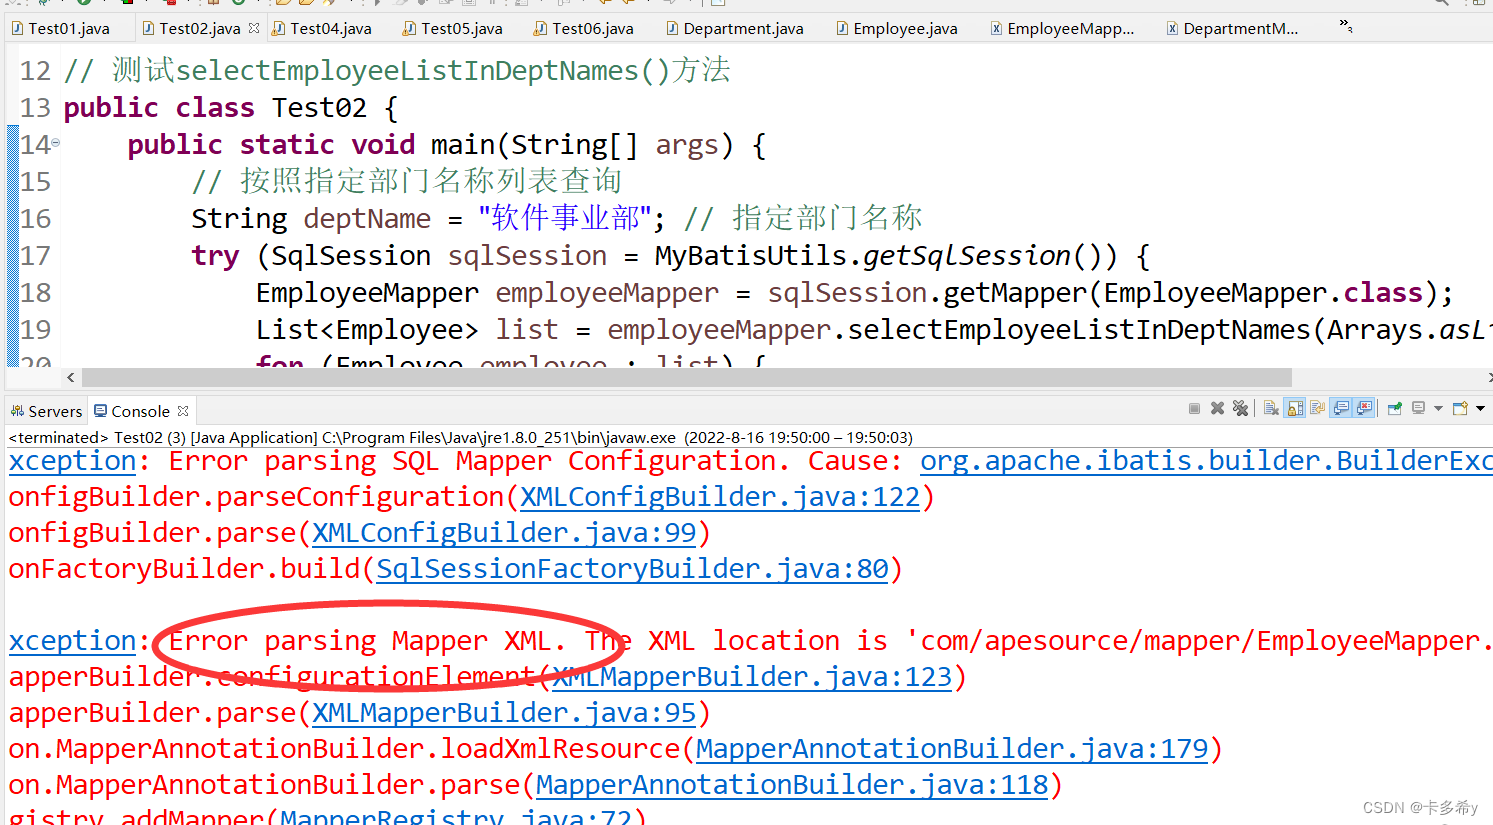The width and height of the screenshot is (1493, 825).
Task: Toggle Word Wrap in the Console toolbar
Action: pos(1317,408)
